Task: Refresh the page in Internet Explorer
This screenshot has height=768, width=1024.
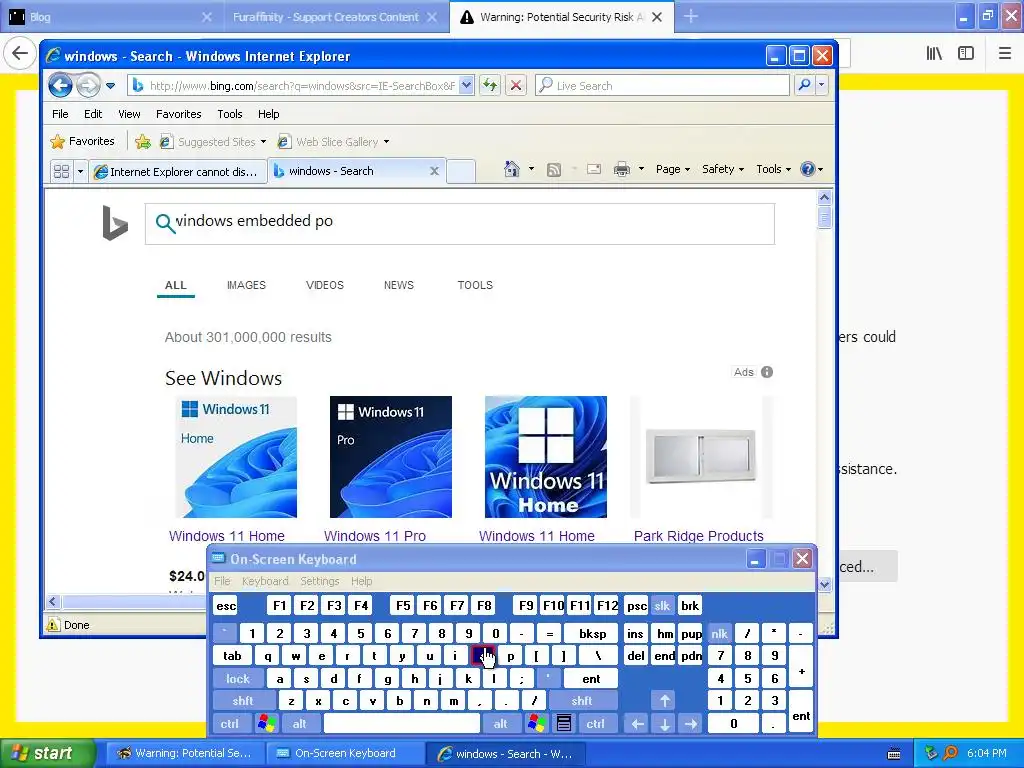Action: [490, 86]
